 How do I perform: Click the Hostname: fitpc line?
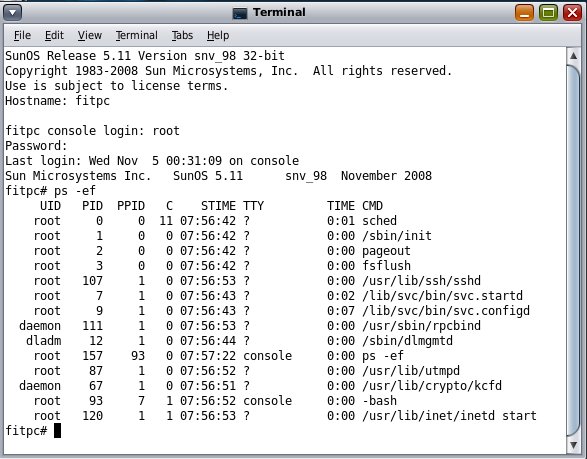coord(57,101)
